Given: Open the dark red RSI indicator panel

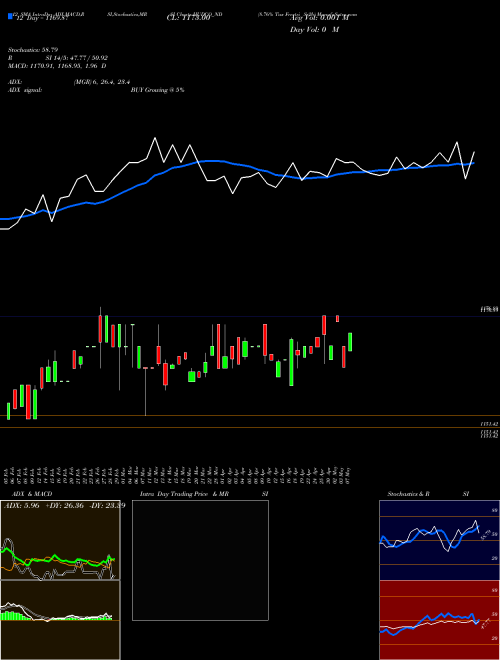Looking at the screenshot, I should [439, 620].
